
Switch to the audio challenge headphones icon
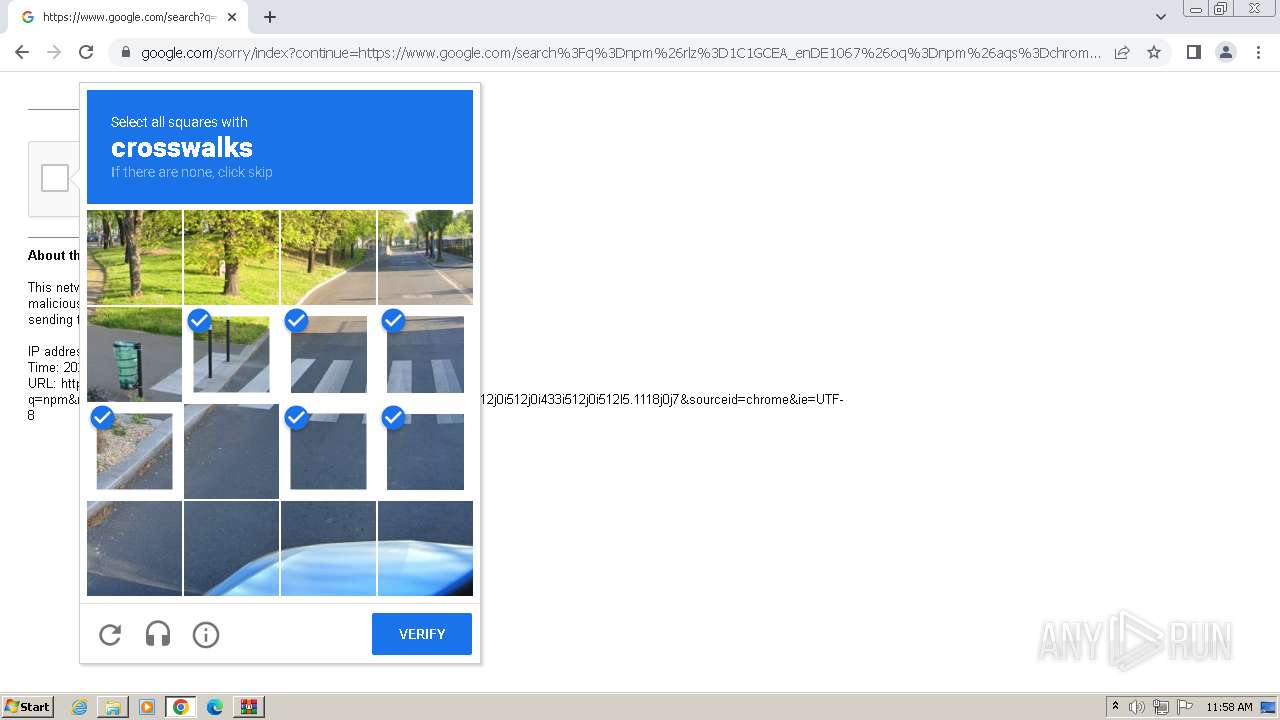tap(158, 634)
